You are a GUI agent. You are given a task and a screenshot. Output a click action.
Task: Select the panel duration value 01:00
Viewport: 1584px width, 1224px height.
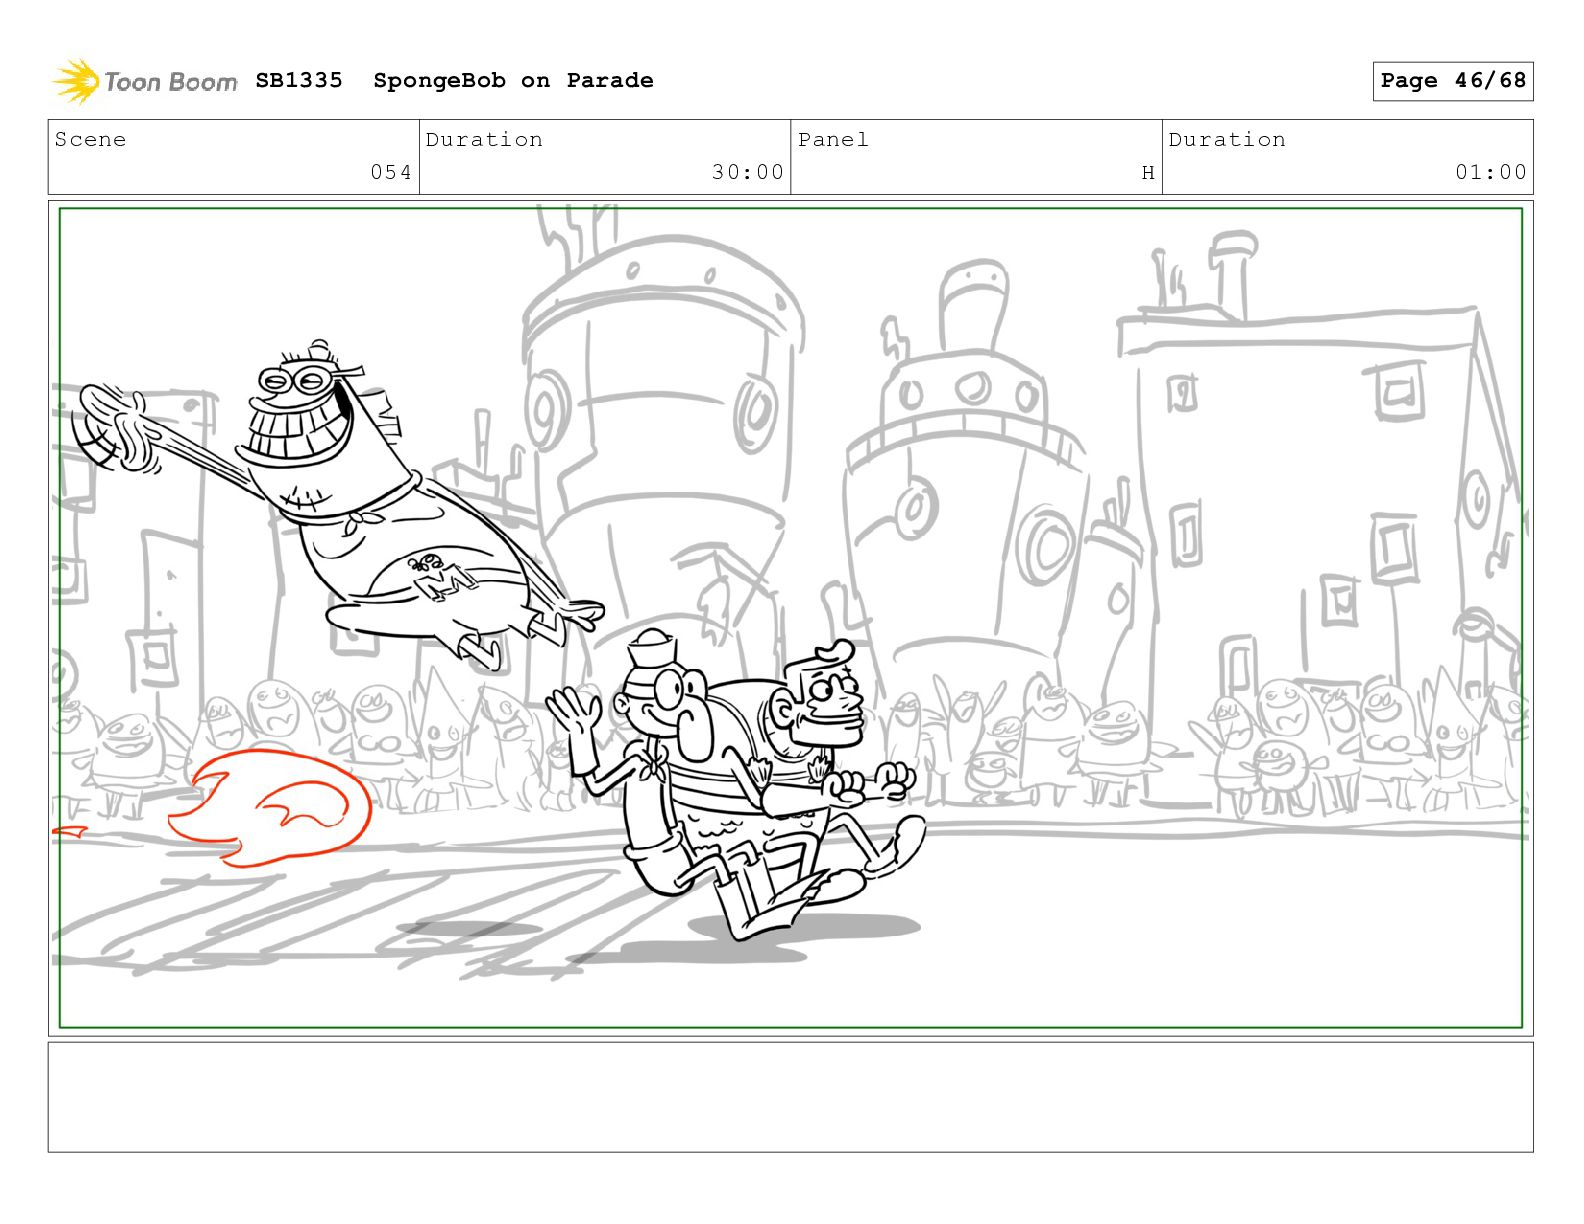pyautogui.click(x=1491, y=172)
